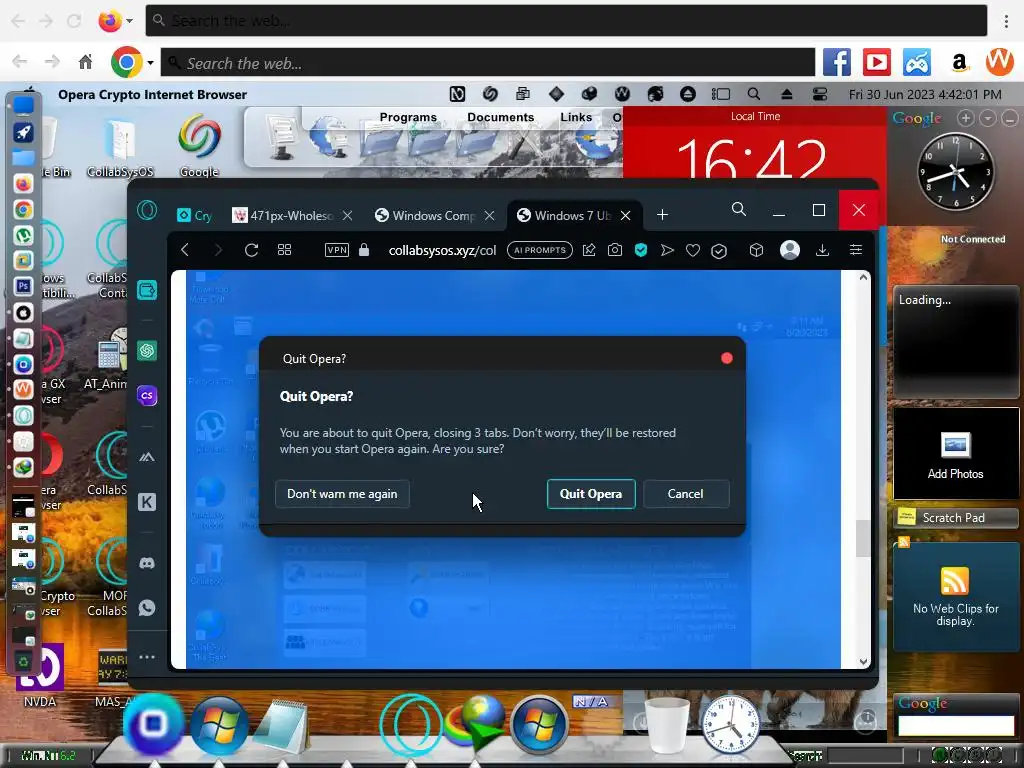Open Photoshop in left dock
Image resolution: width=1024 pixels, height=768 pixels.
(24, 286)
